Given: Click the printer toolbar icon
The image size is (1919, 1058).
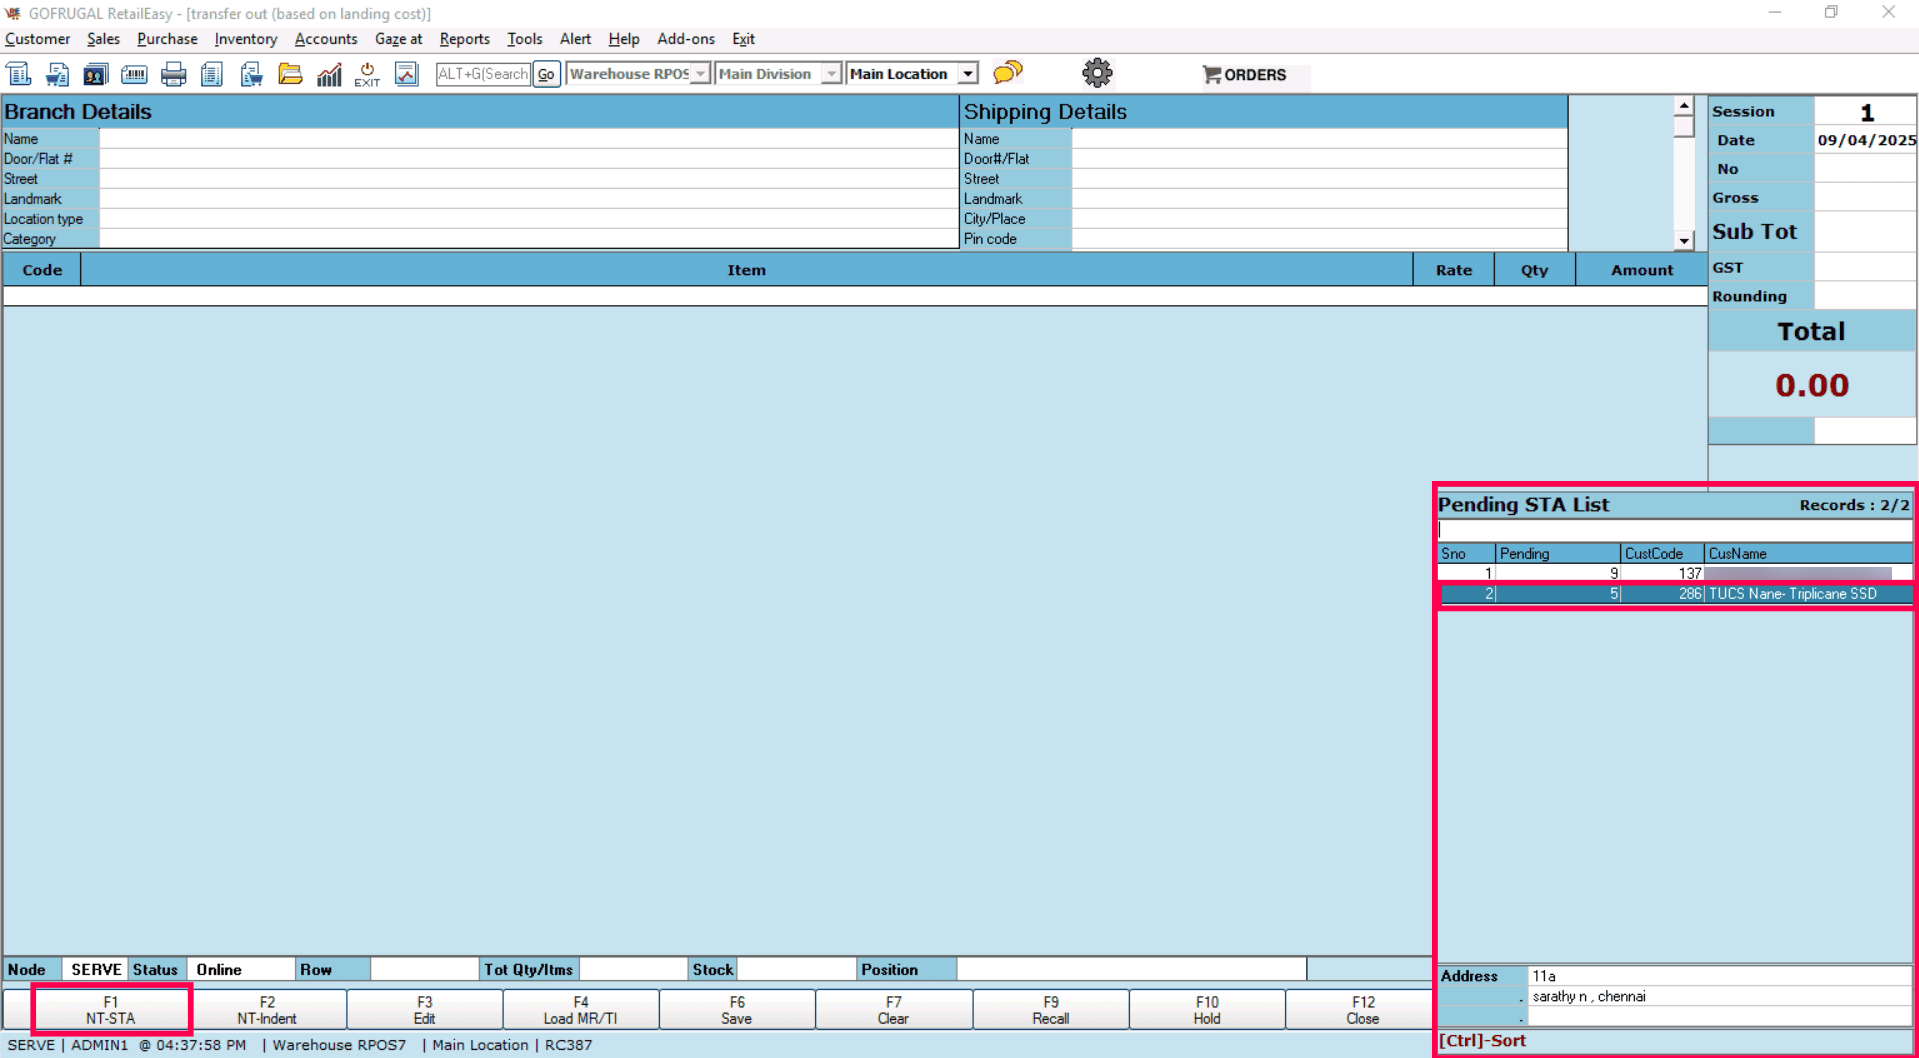Looking at the screenshot, I should point(173,74).
